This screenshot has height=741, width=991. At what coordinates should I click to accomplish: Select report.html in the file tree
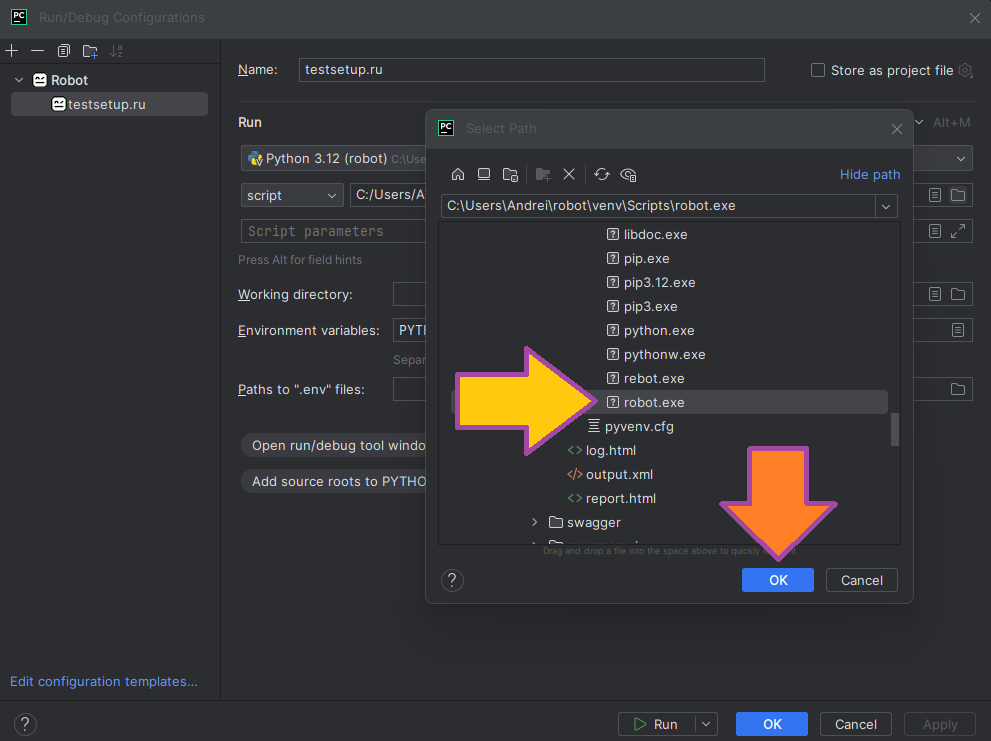[620, 499]
